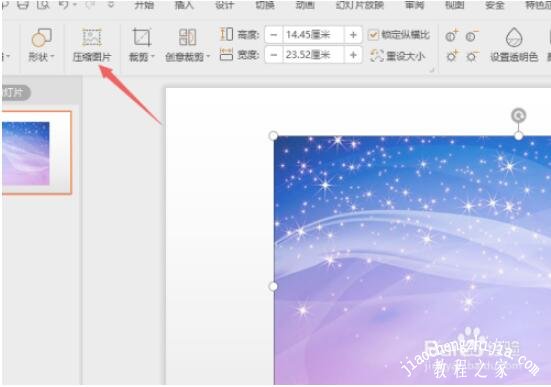Click the width 宽度 icon

[226, 55]
